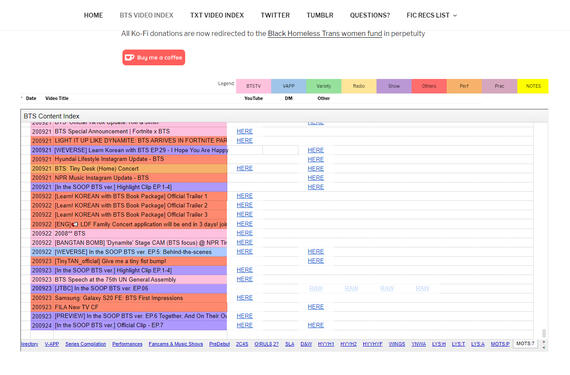This screenshot has height=375, width=570.
Task: Click the Buy me a coffee button
Action: coord(154,57)
